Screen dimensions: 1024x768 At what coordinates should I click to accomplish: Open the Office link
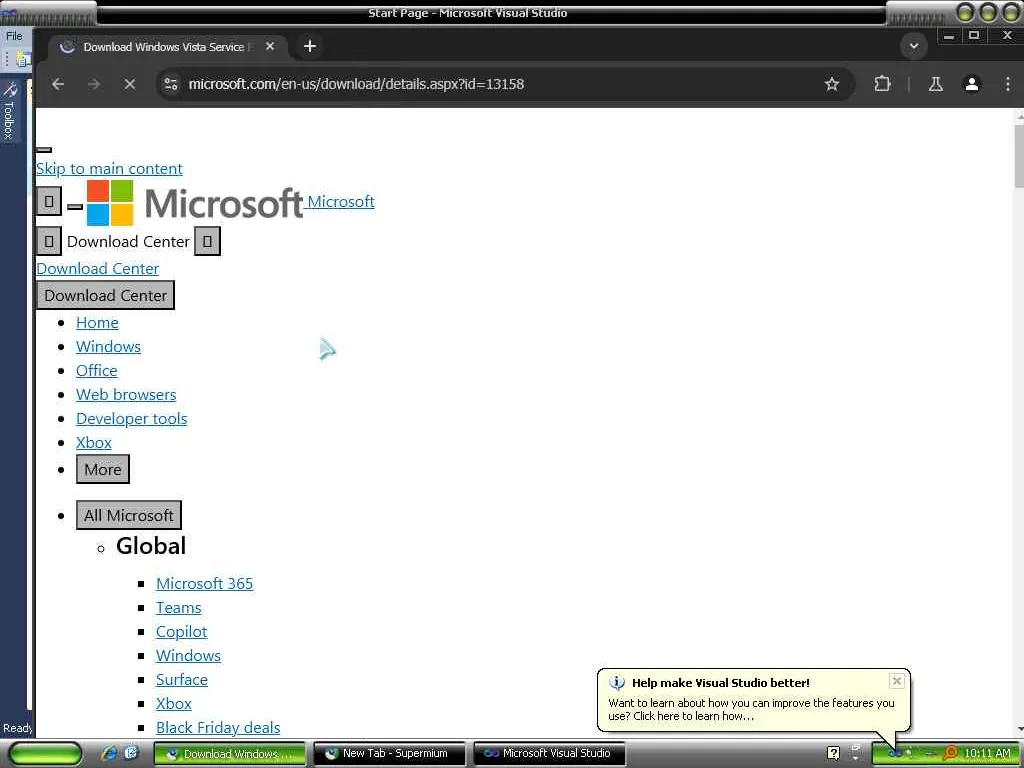click(97, 370)
